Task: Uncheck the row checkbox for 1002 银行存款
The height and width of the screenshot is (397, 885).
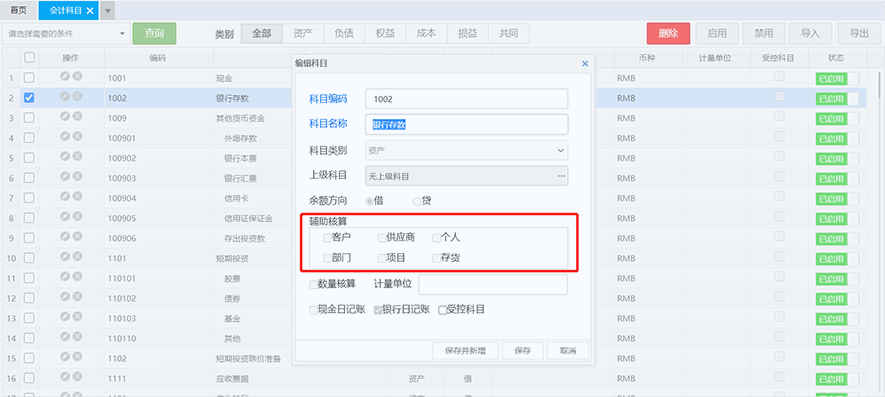Action: pos(29,98)
